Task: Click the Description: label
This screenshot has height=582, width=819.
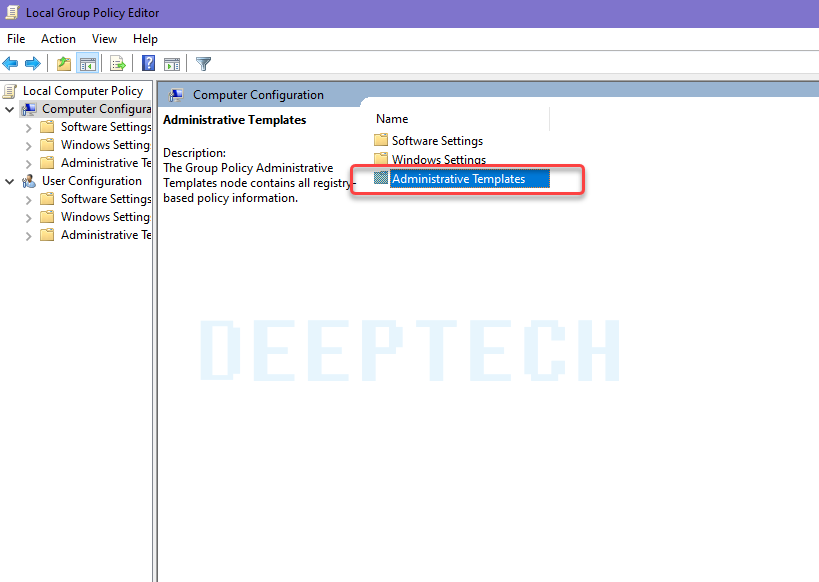Action: pyautogui.click(x=194, y=153)
